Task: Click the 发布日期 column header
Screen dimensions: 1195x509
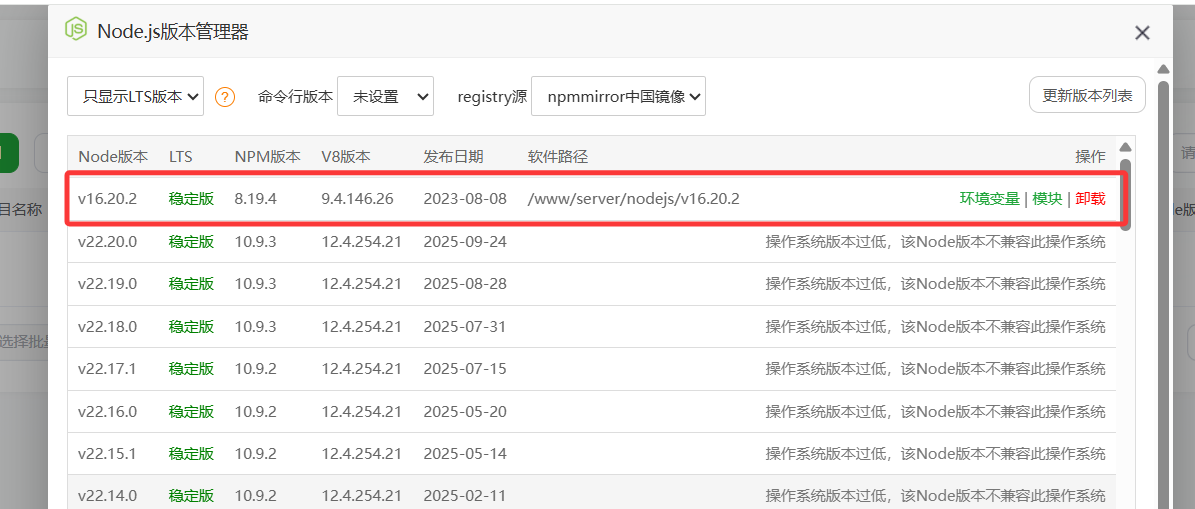Action: [453, 157]
